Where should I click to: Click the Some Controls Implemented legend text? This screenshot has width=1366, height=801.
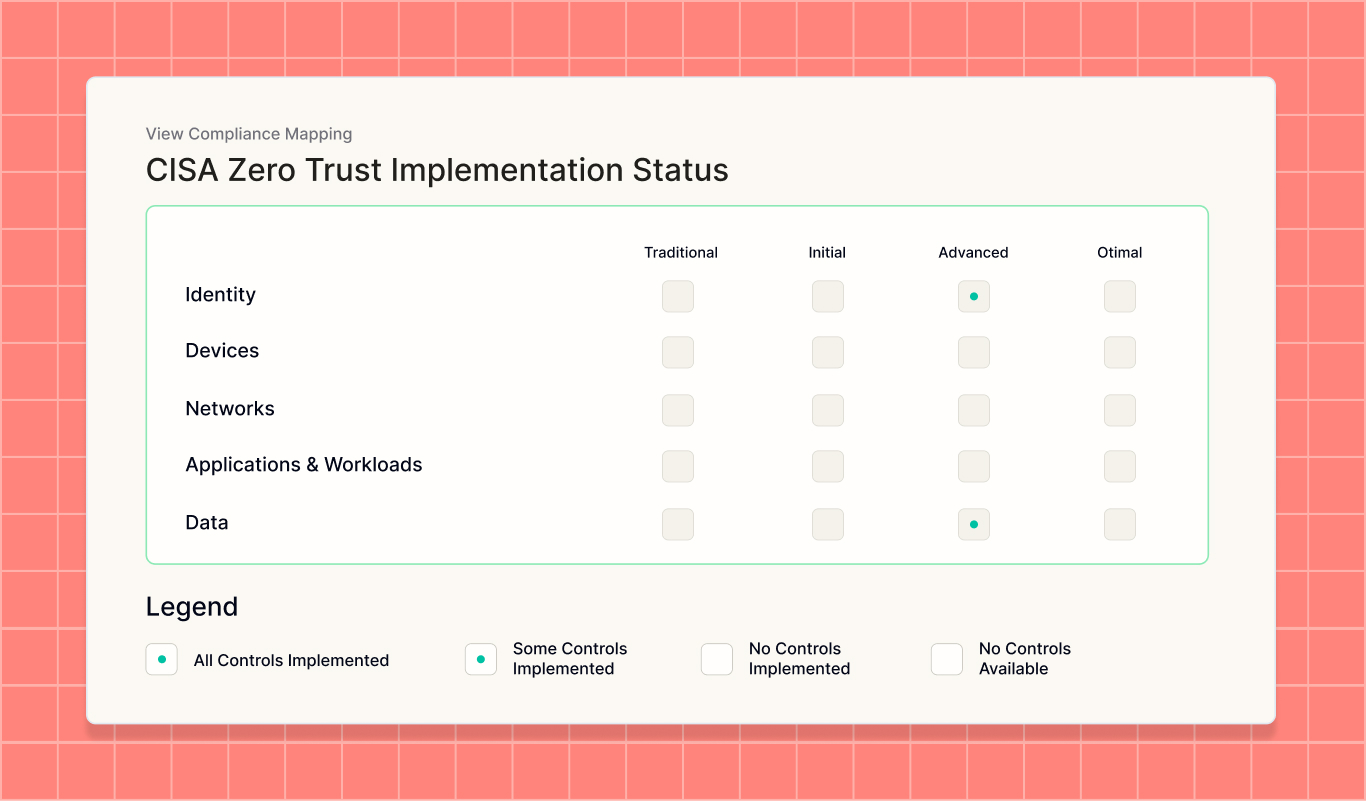pyautogui.click(x=570, y=659)
